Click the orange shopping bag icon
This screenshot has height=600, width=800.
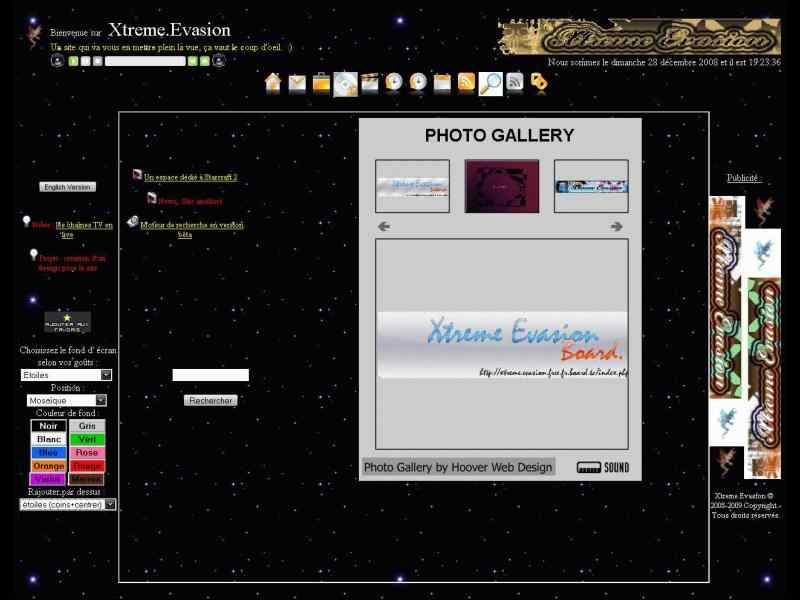(321, 83)
